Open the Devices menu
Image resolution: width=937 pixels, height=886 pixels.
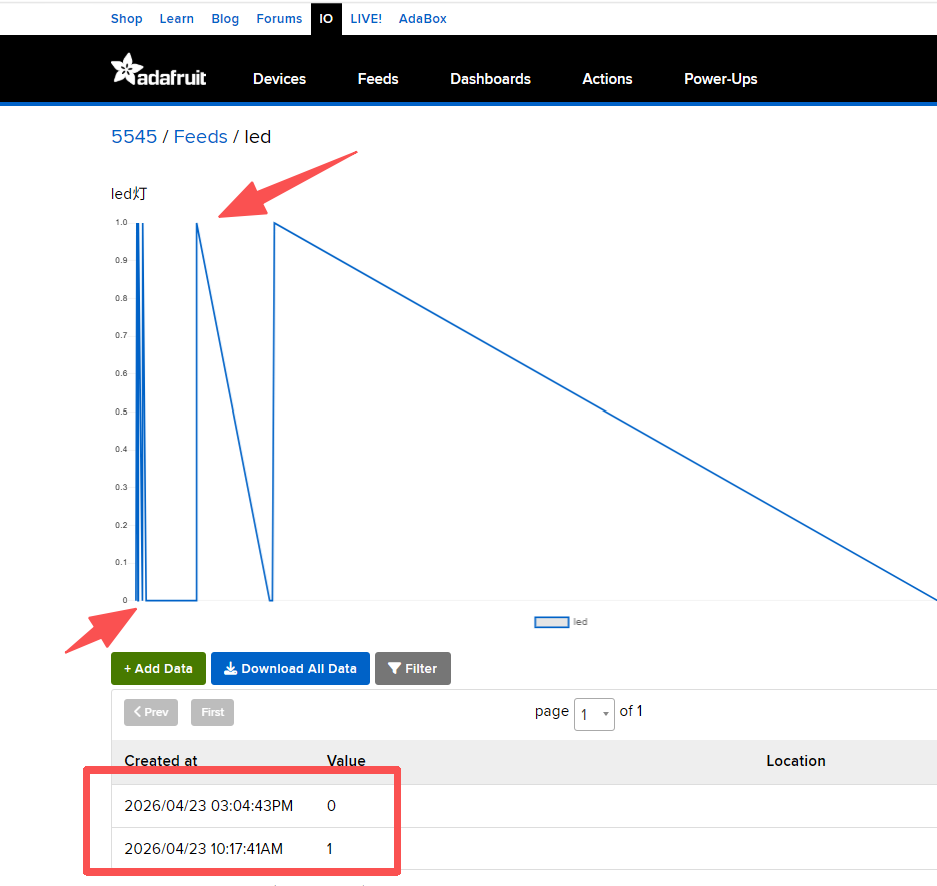pos(279,79)
